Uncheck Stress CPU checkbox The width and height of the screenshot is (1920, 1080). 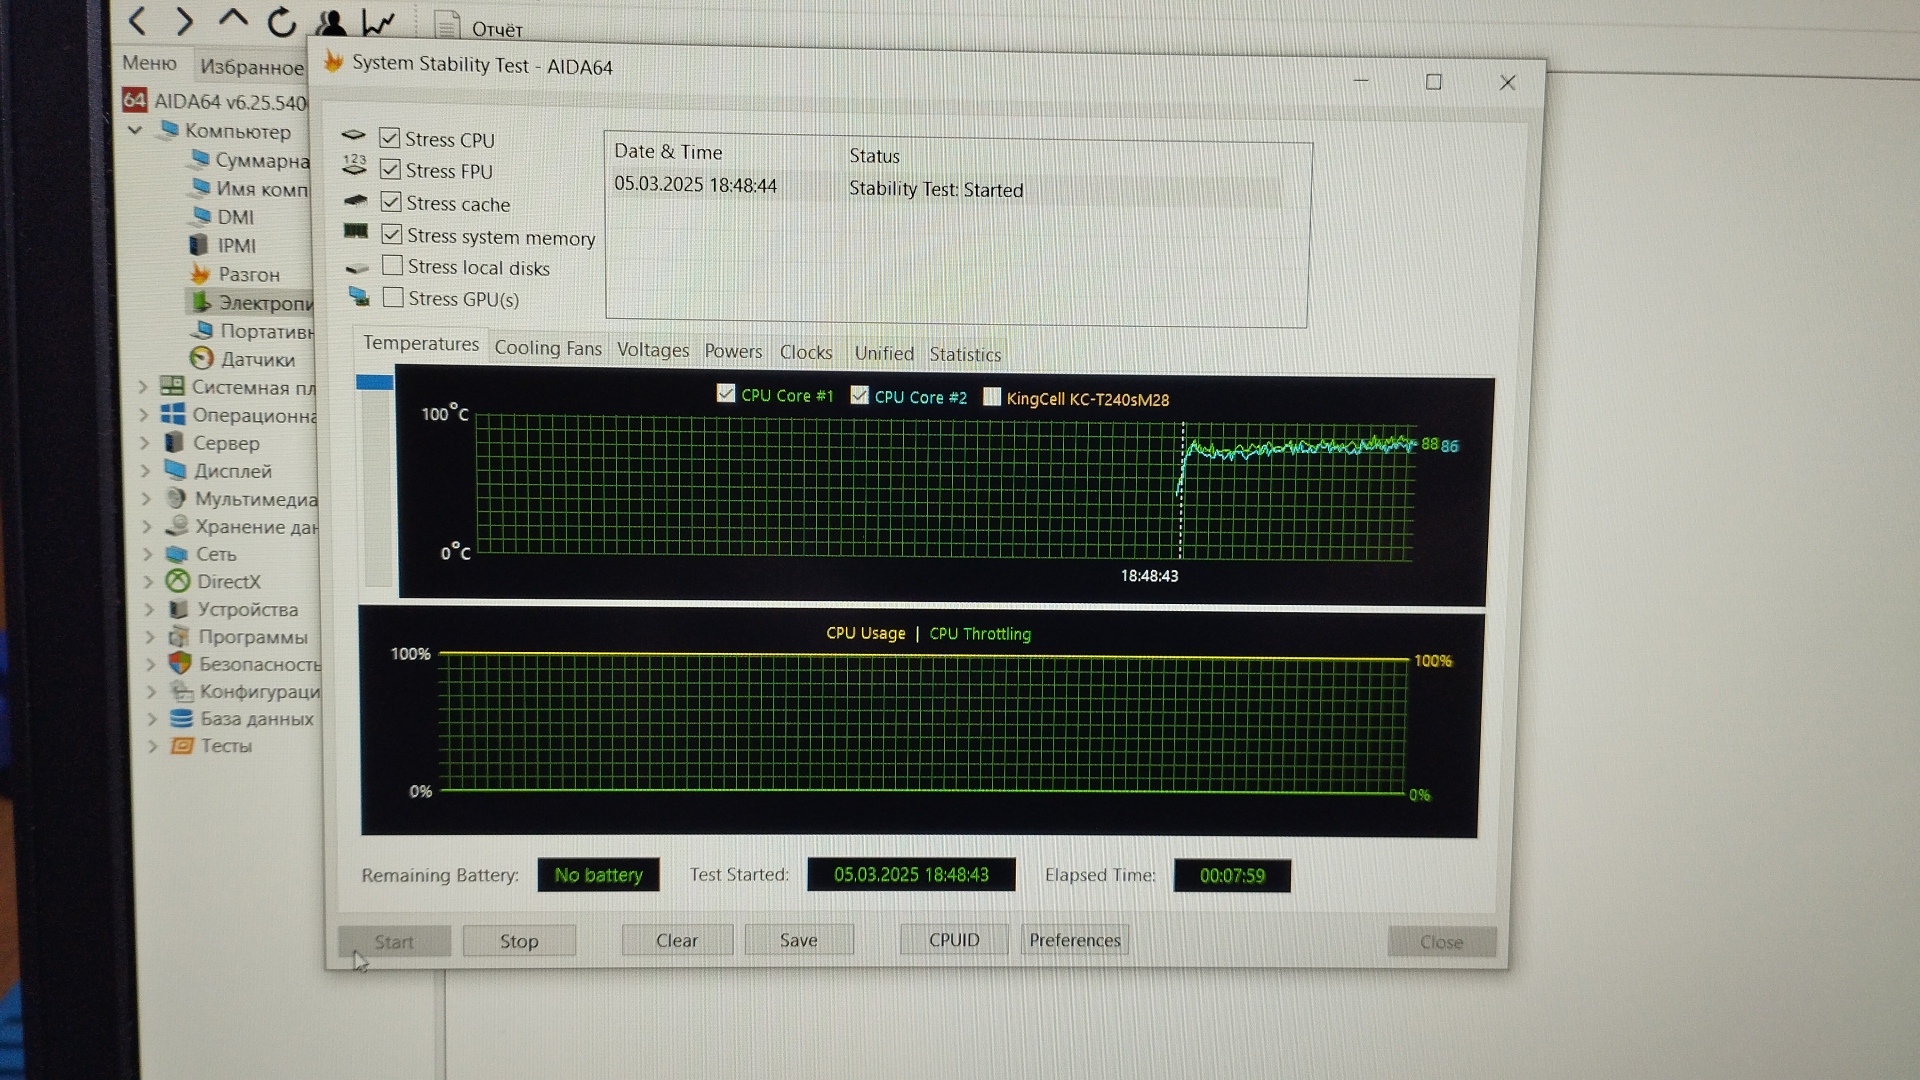click(390, 138)
